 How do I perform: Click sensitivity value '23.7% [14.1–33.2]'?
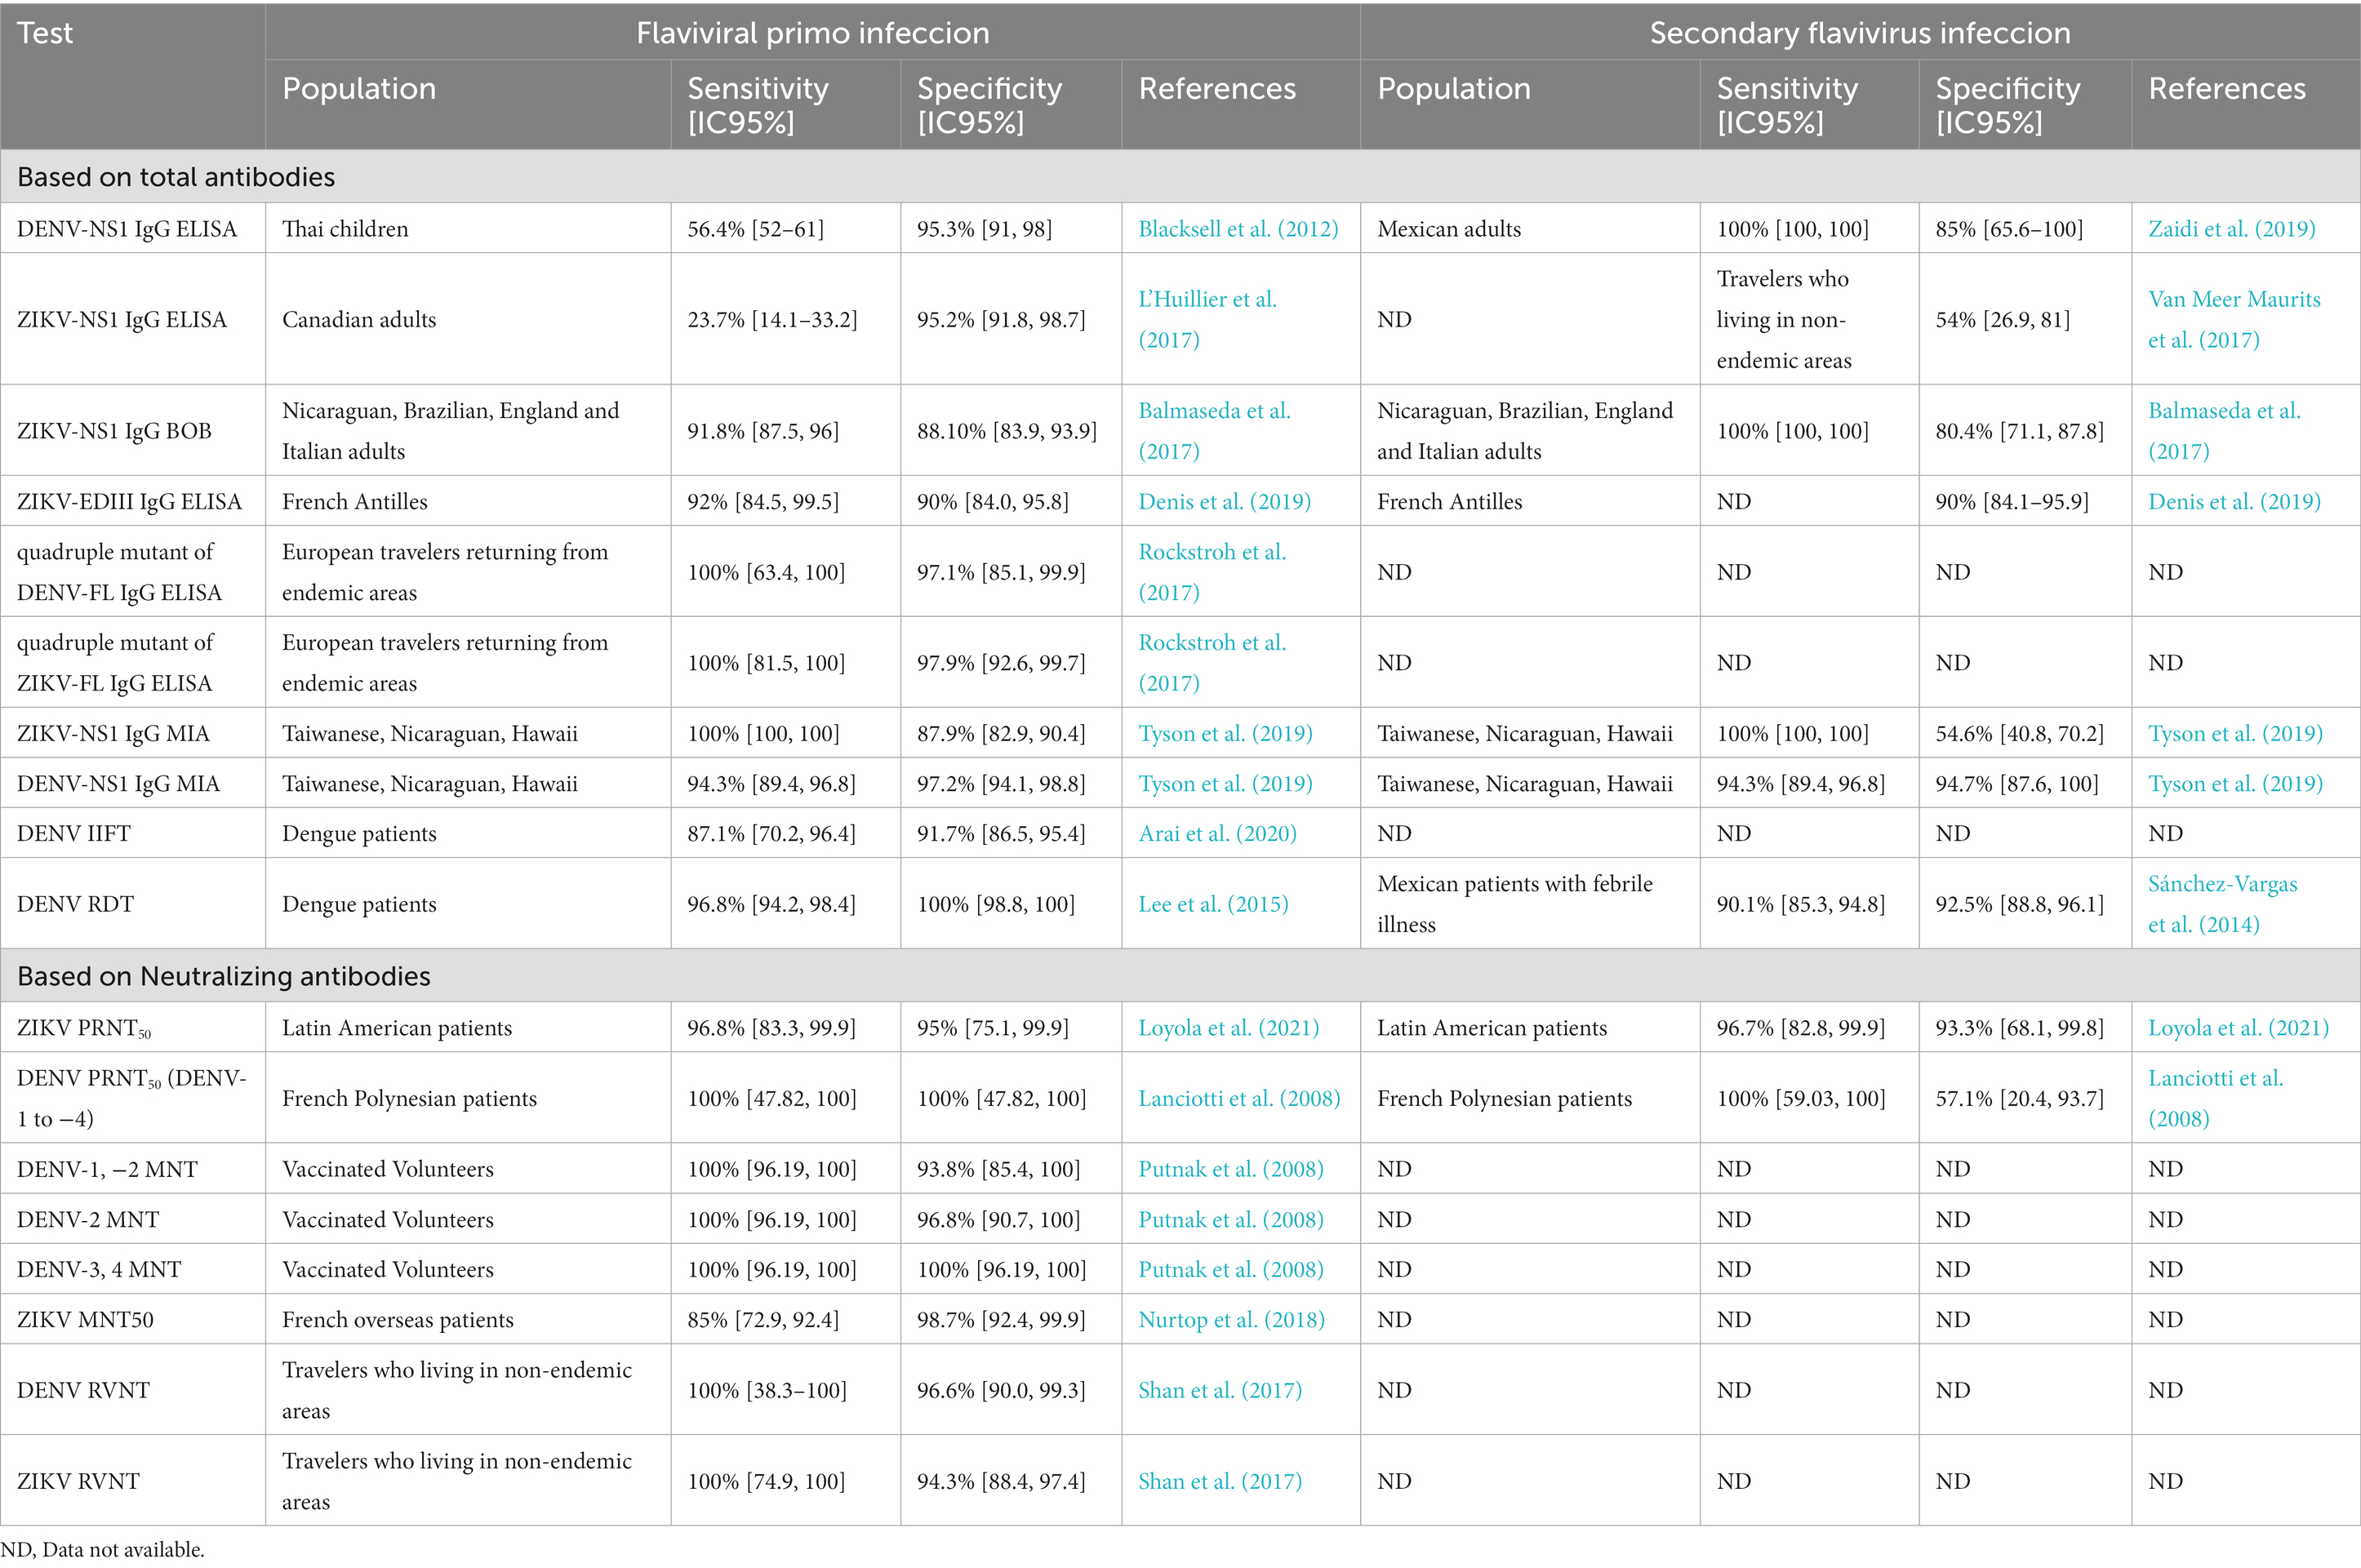pyautogui.click(x=772, y=320)
